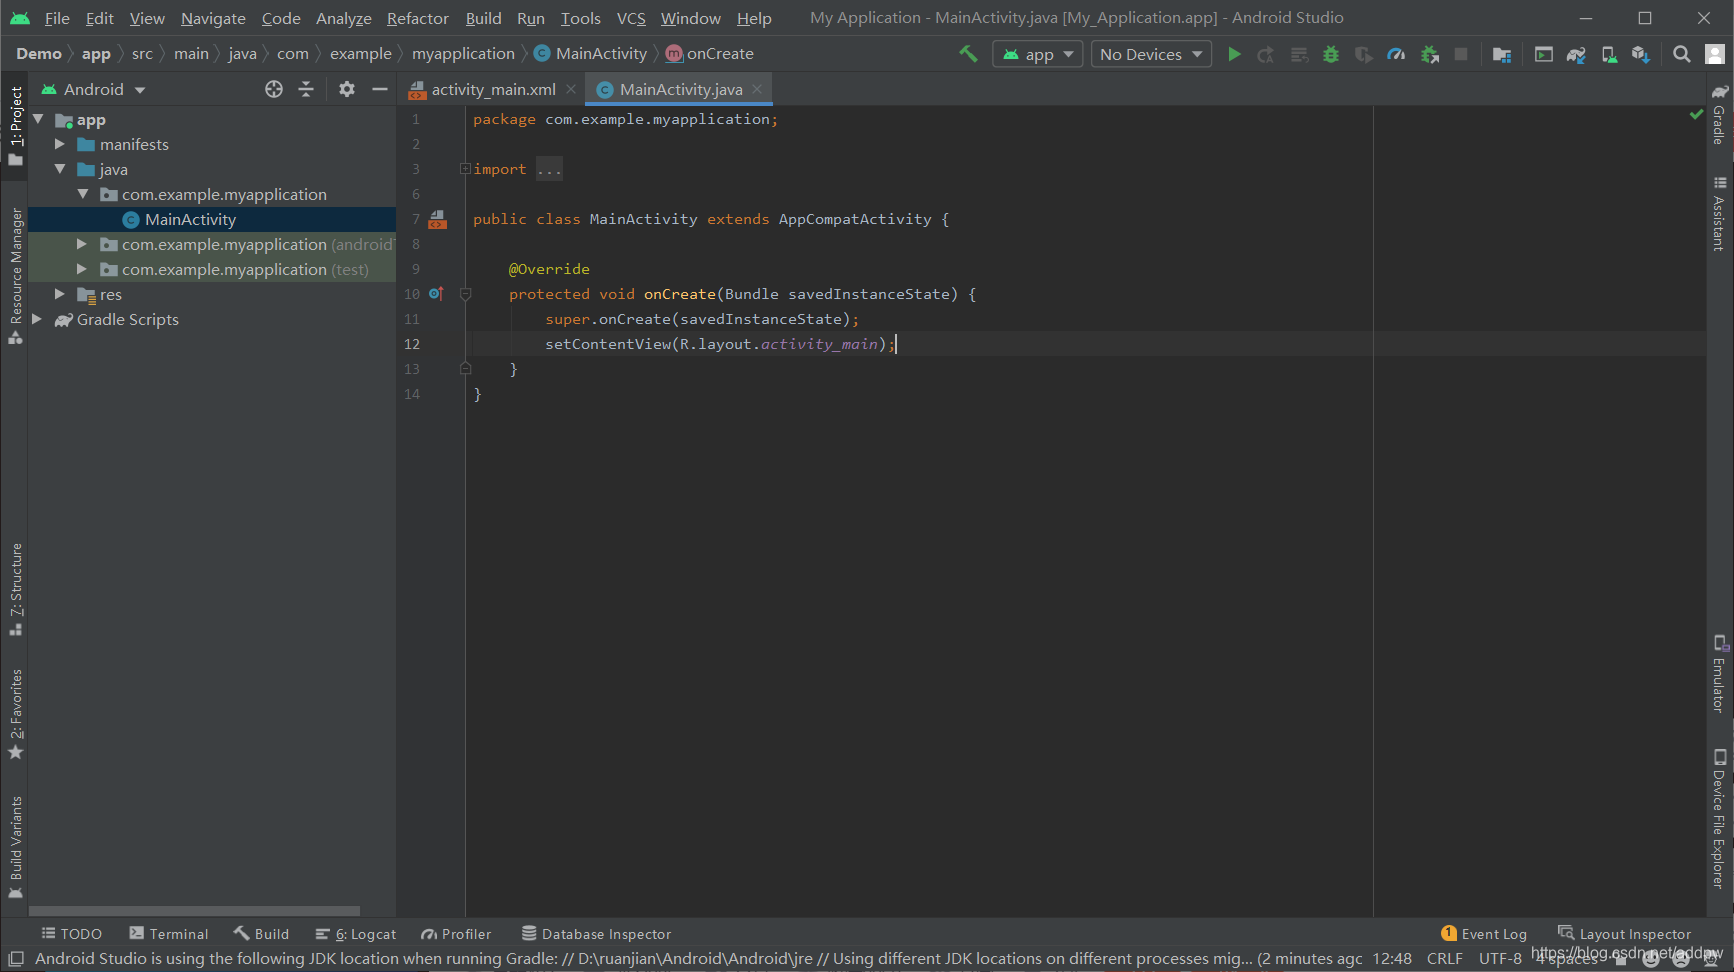Click related XML file gutter icon on line 7
1734x972 pixels.
[438, 219]
